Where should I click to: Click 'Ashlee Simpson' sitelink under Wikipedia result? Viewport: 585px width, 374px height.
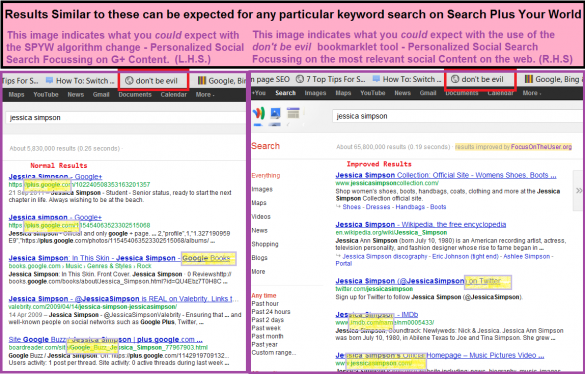[527, 256]
